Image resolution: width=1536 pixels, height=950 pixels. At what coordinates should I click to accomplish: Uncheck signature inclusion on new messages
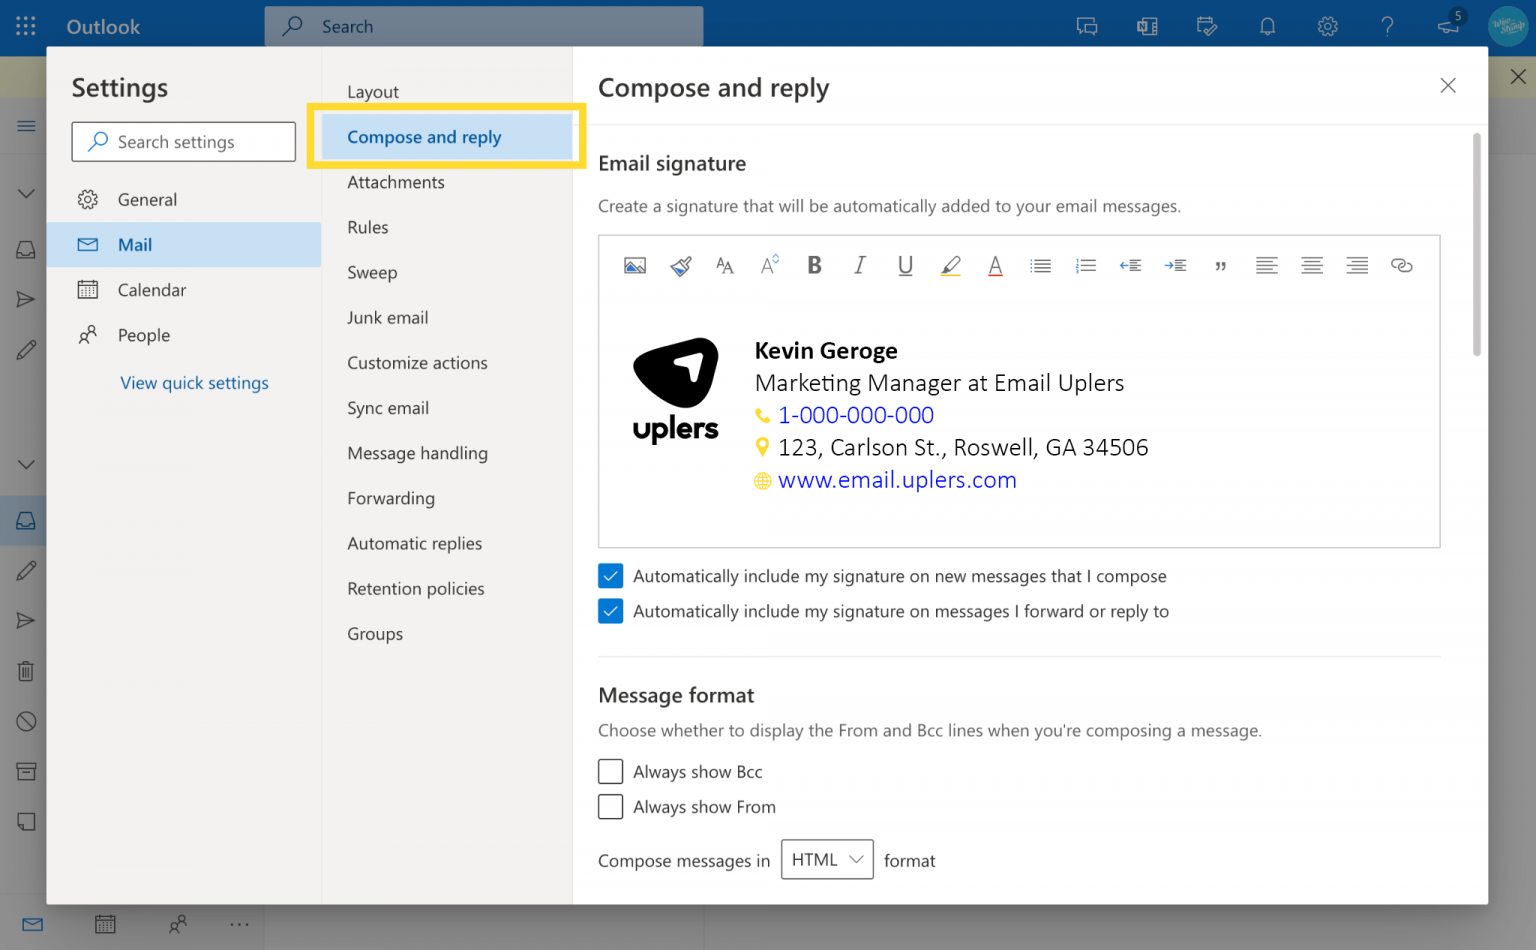pos(610,576)
